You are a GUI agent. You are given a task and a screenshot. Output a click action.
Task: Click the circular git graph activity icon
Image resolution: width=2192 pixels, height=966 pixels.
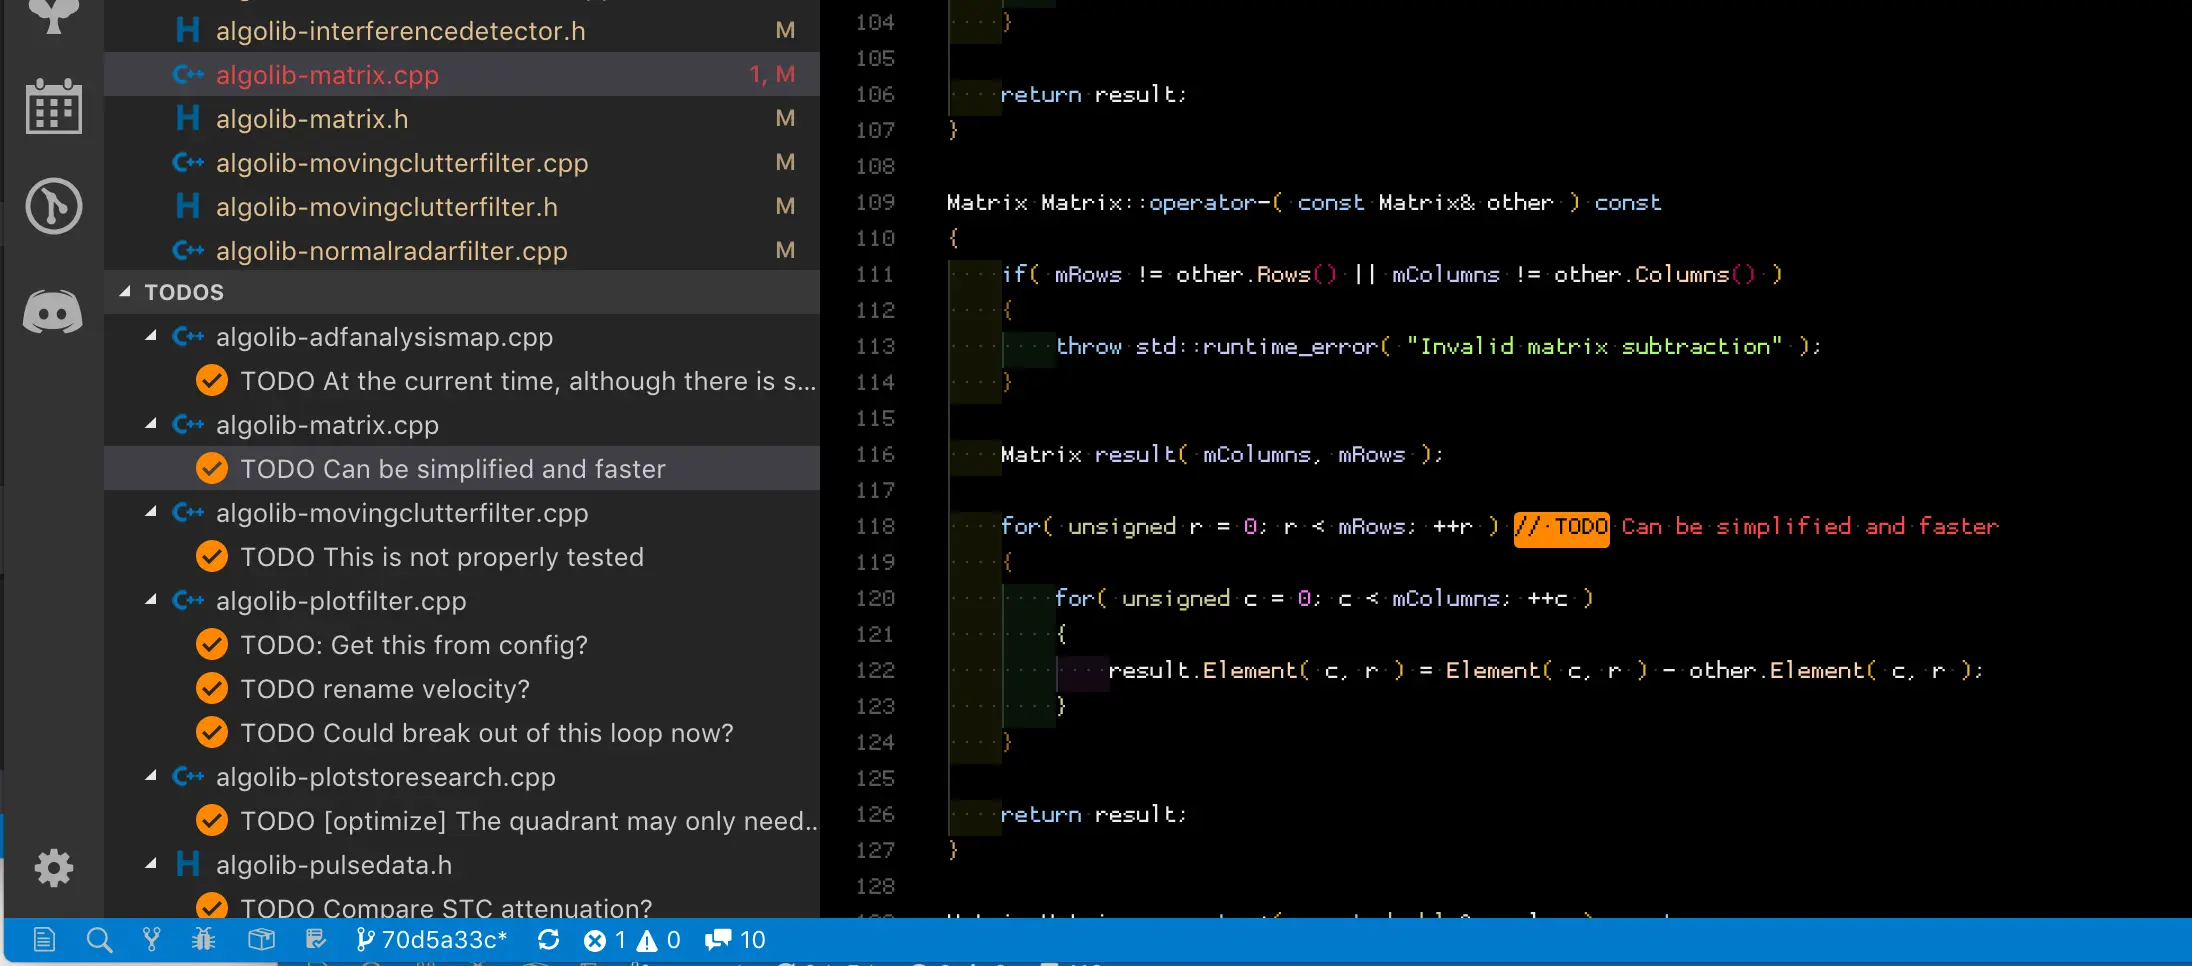click(x=53, y=206)
